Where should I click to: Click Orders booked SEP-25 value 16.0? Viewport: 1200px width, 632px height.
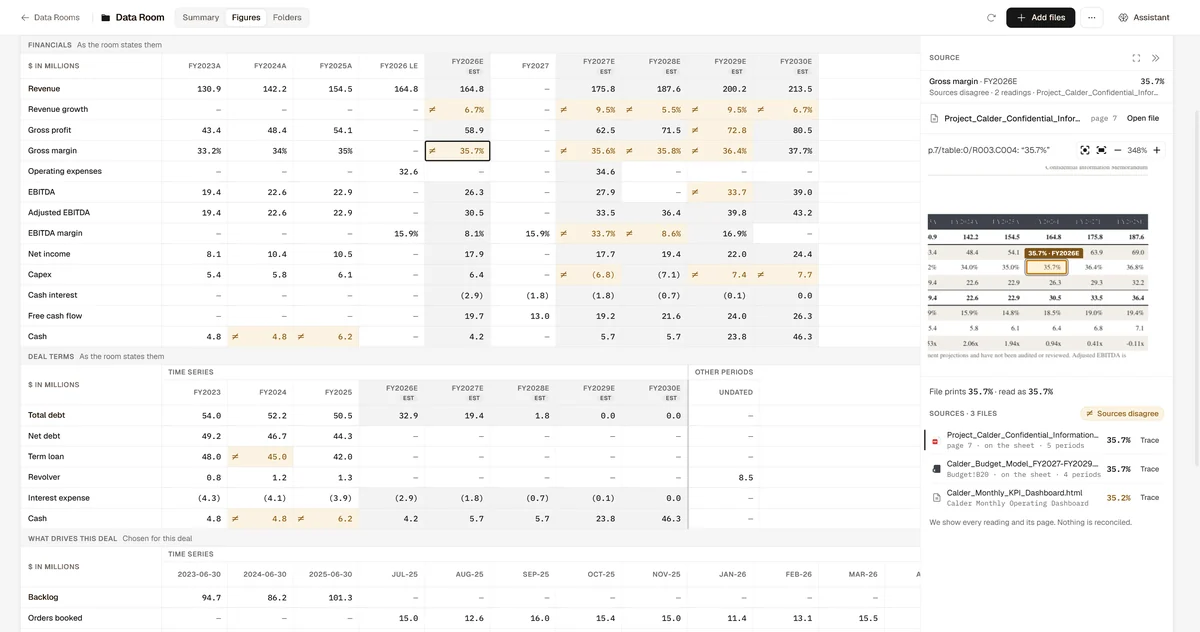click(540, 618)
